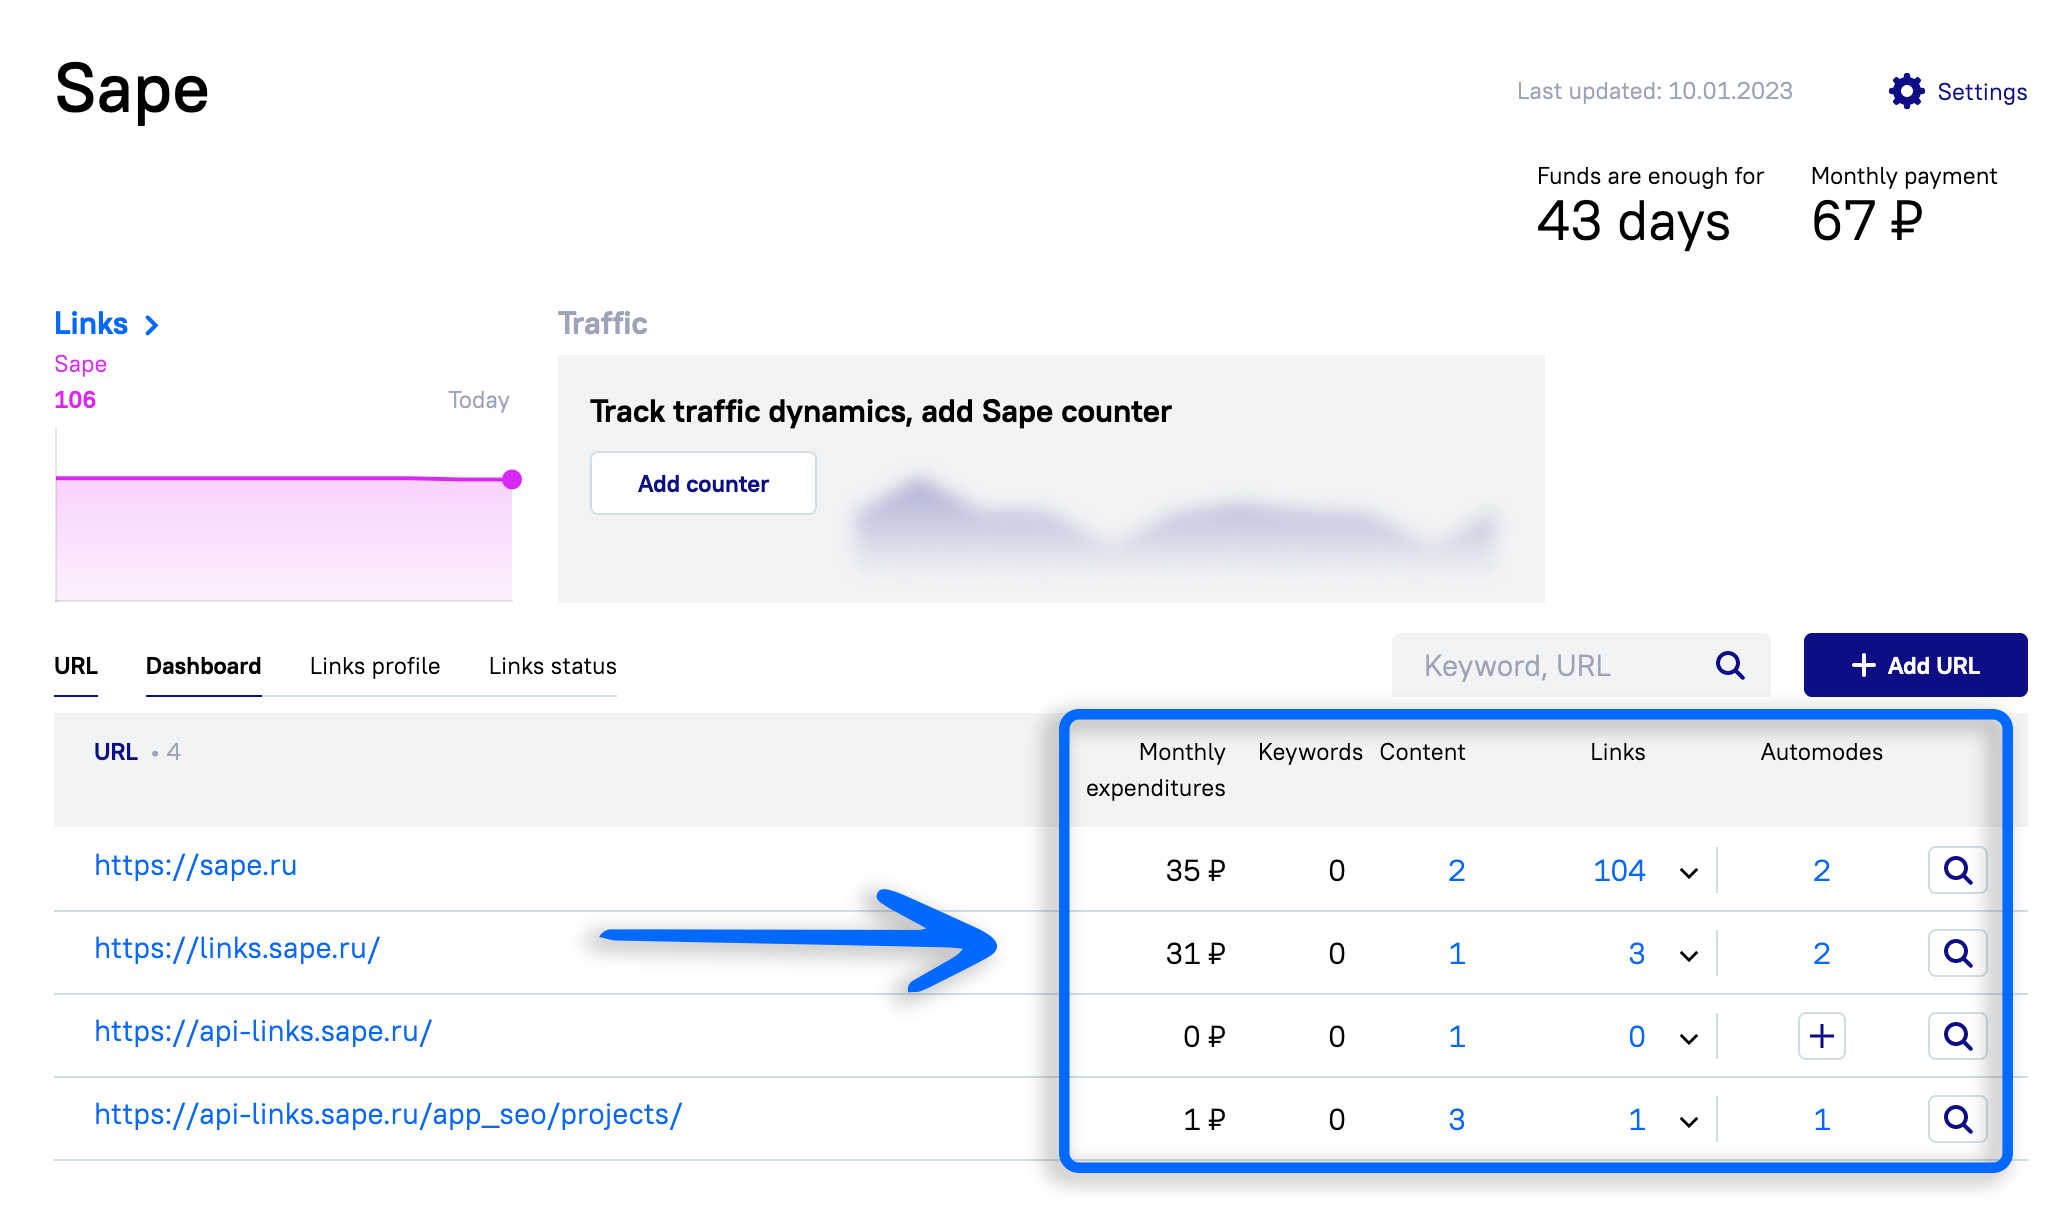Open the https://api-links.sape.ru/app_seo/projects/ link
The height and width of the screenshot is (1217, 2055).
[388, 1114]
